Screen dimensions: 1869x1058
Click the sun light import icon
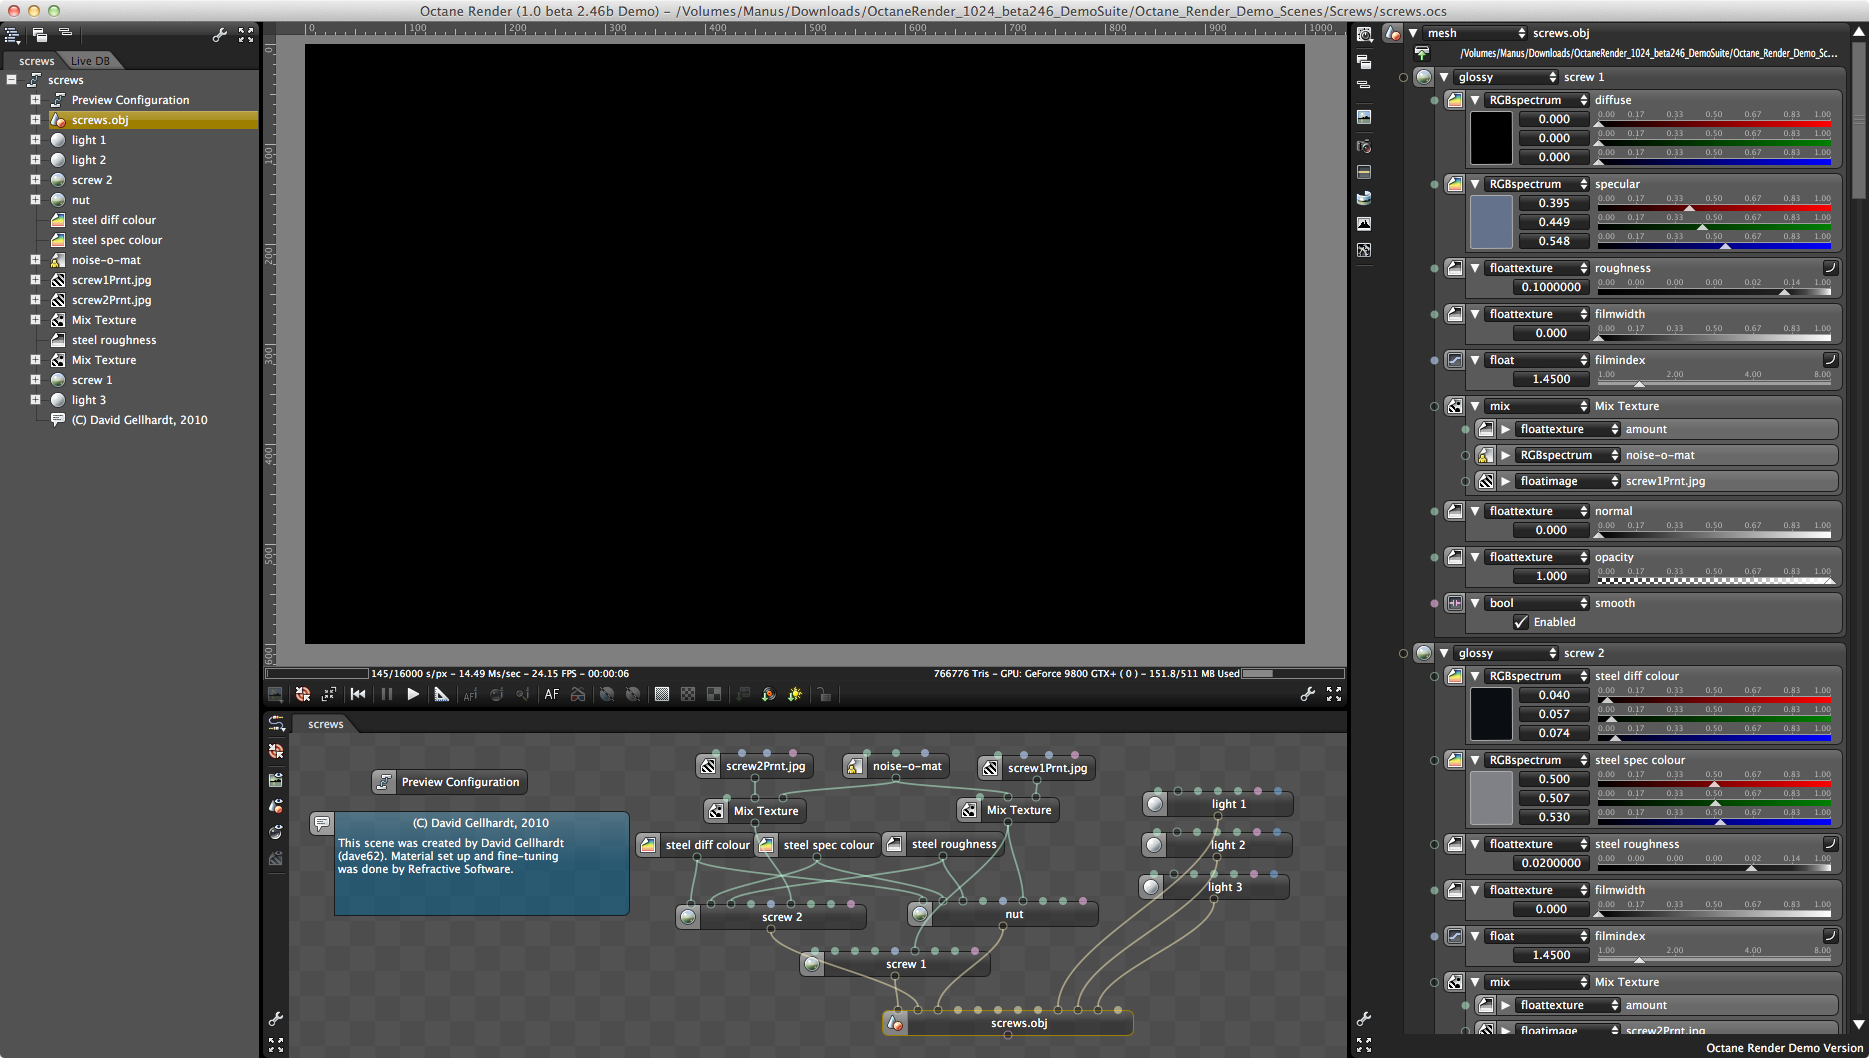[x=795, y=694]
